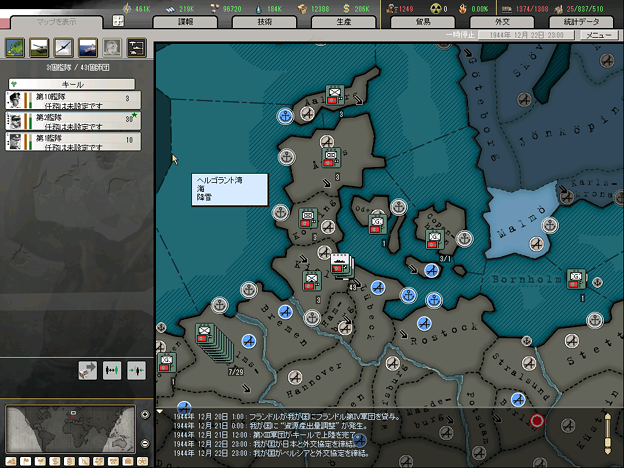Open the 外交 diplomacy tab

[x=502, y=22]
